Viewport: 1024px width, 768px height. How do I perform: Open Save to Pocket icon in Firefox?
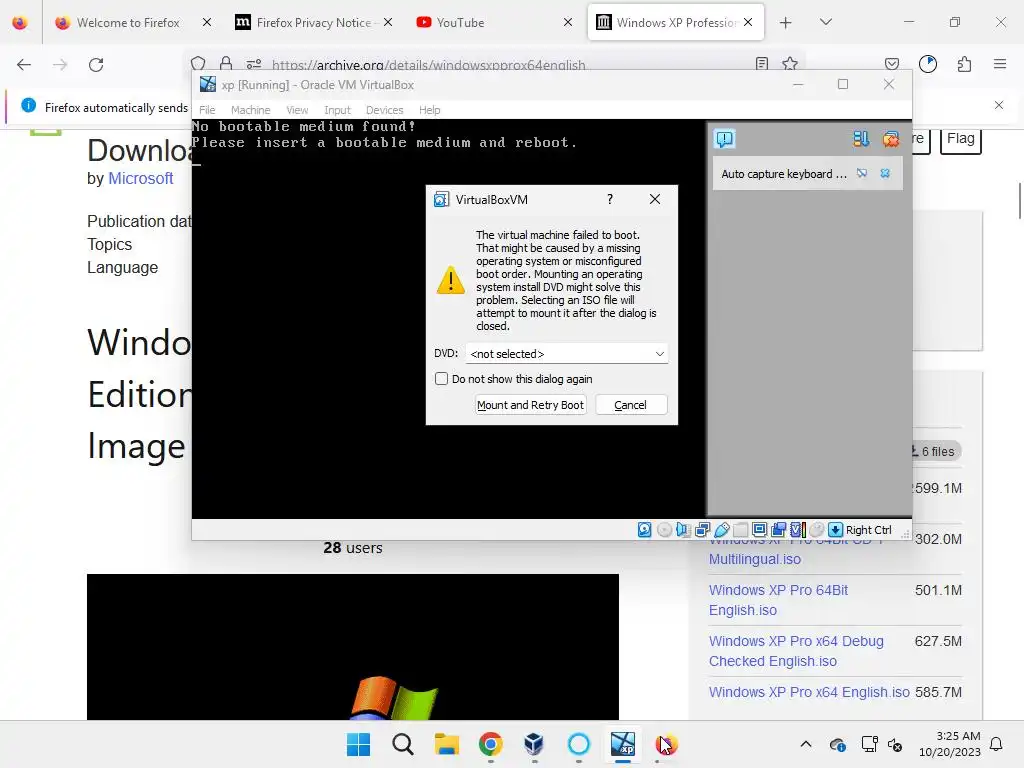891,64
